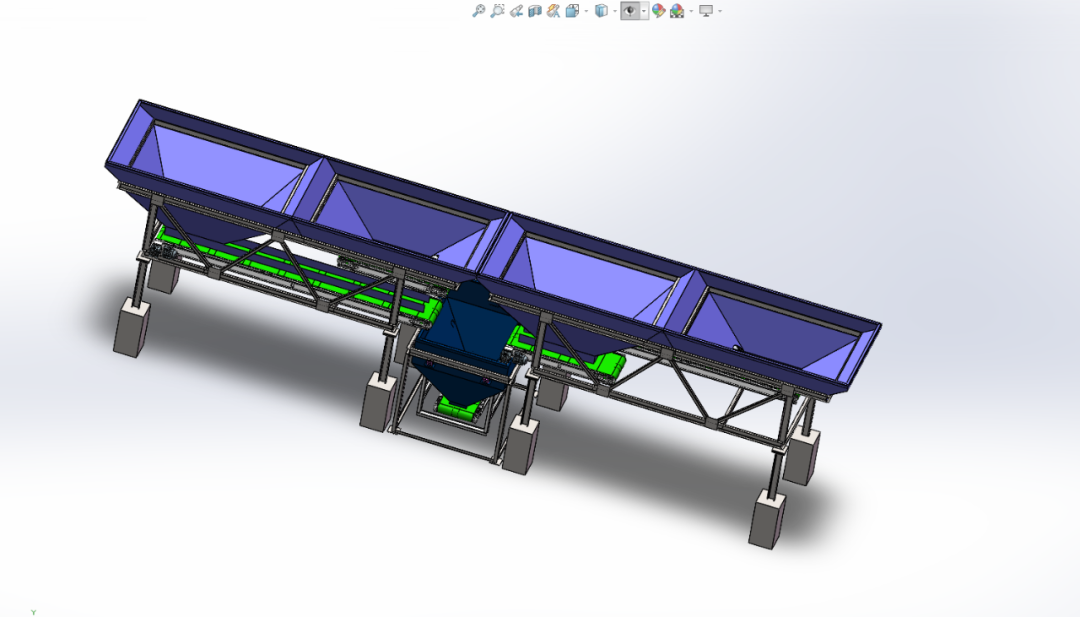The height and width of the screenshot is (617, 1080).
Task: Open the Display Style dropdown arrow
Action: pos(614,11)
